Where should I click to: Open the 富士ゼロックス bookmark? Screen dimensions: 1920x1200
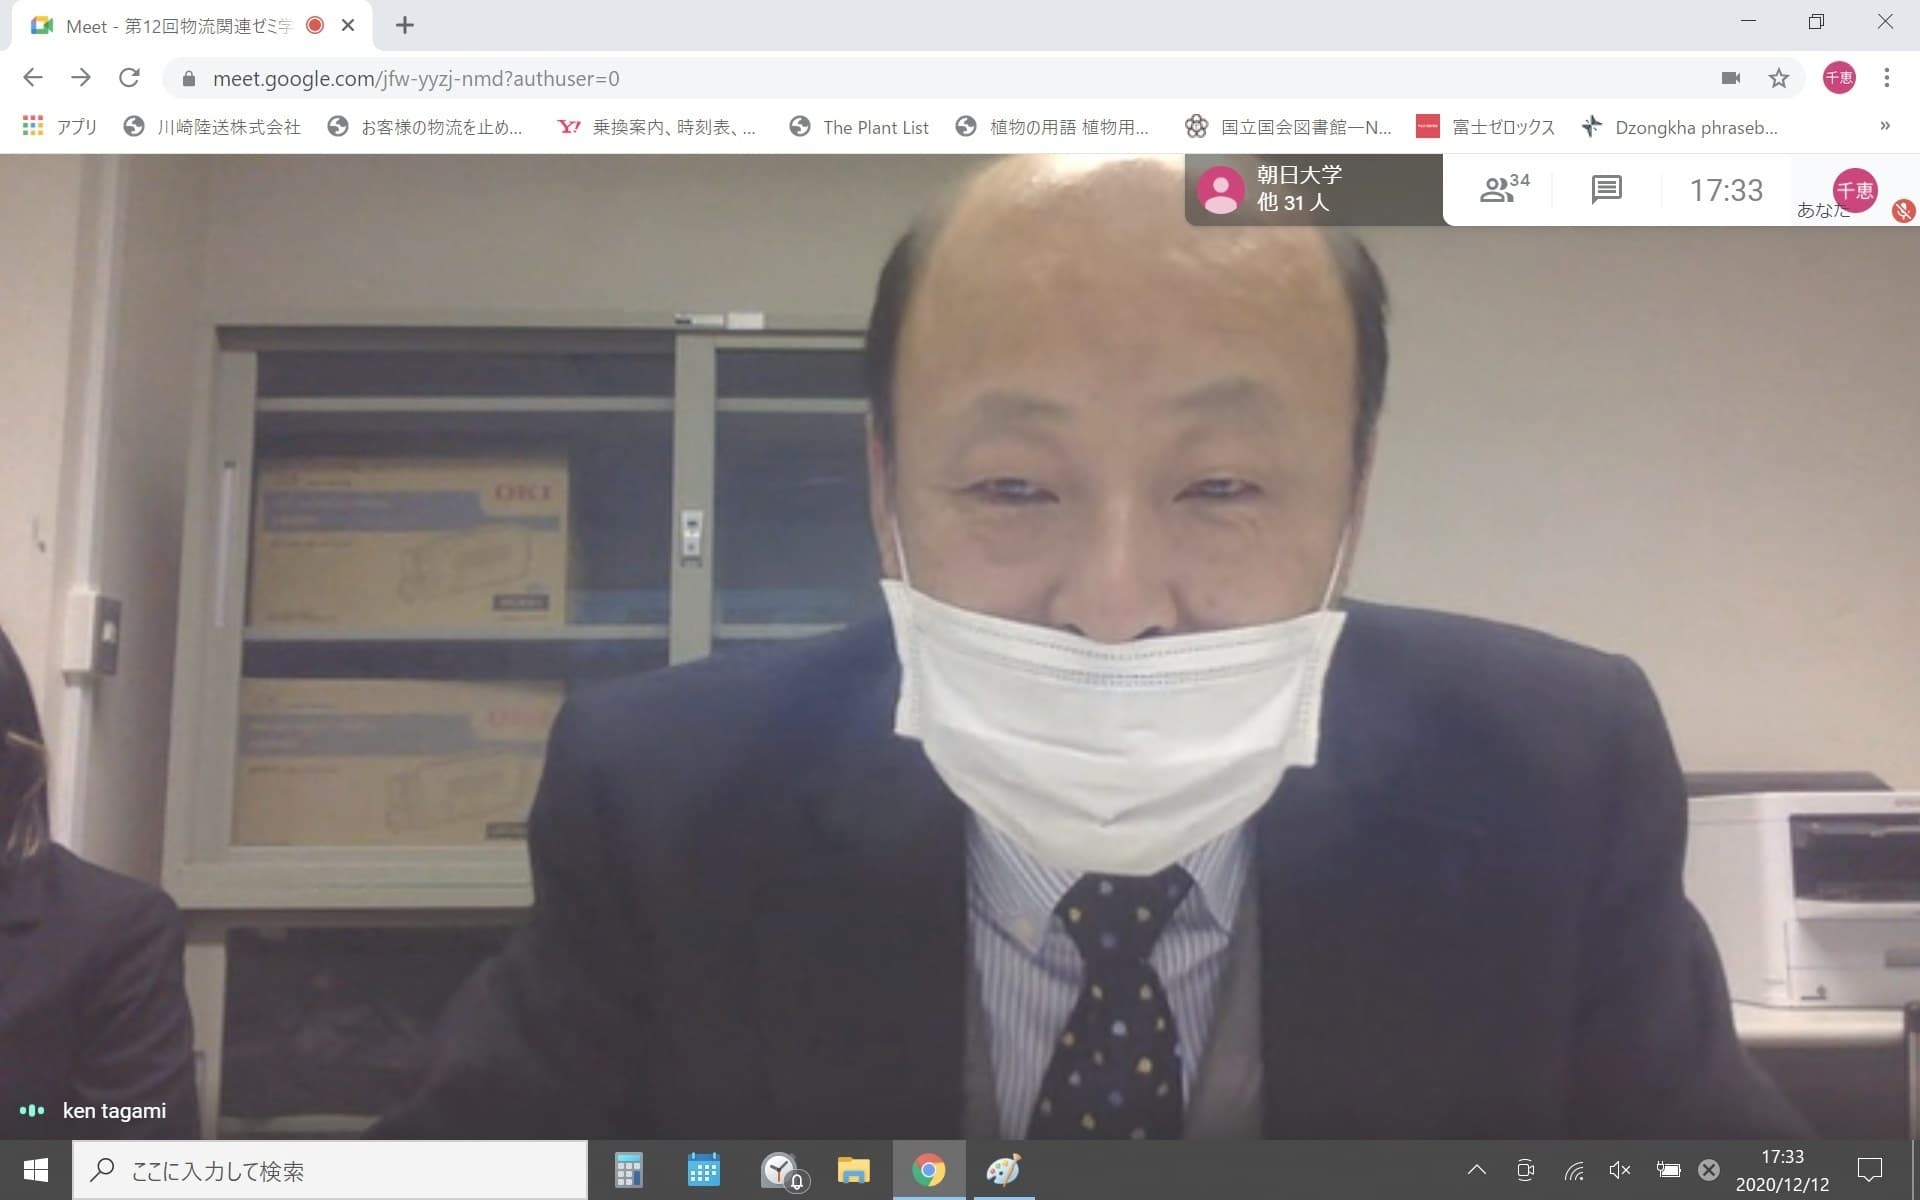1486,127
